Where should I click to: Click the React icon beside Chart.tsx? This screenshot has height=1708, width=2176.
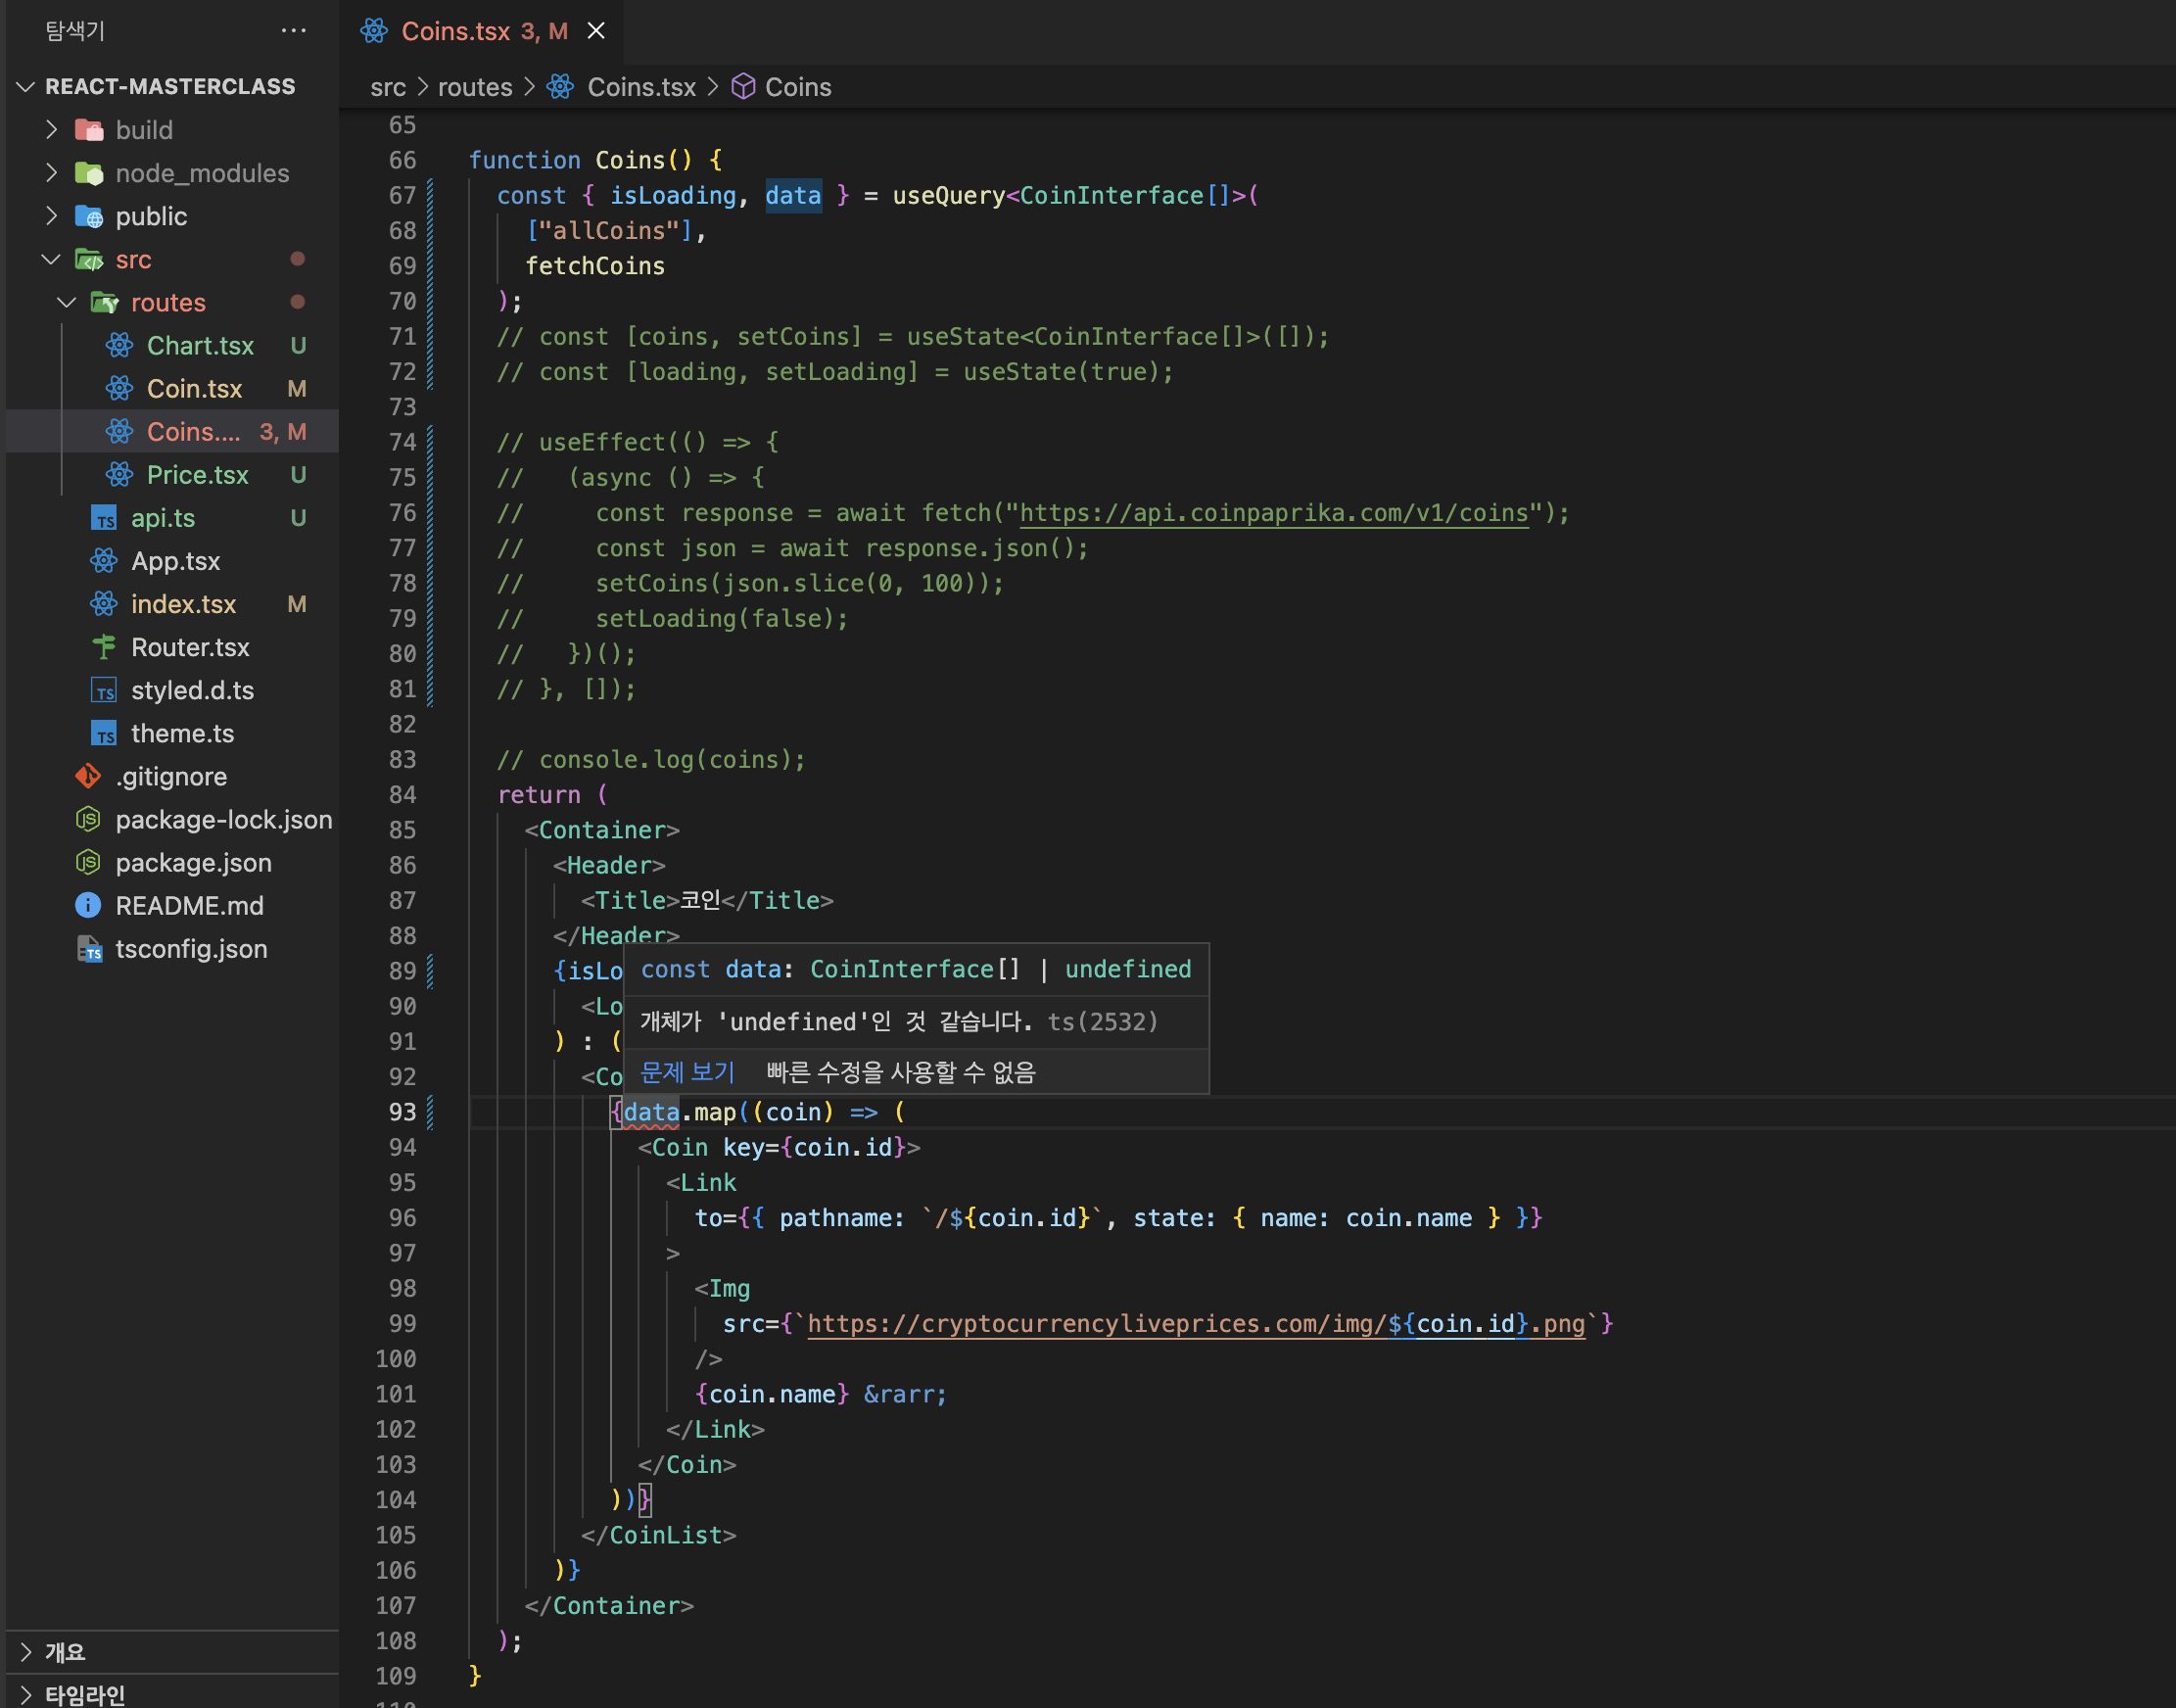(x=119, y=346)
